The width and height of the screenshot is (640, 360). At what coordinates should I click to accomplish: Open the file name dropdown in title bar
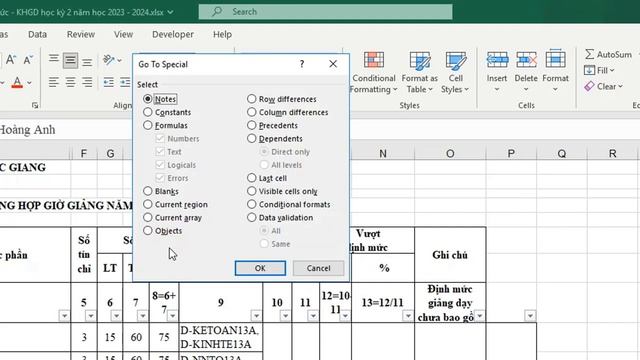171,12
